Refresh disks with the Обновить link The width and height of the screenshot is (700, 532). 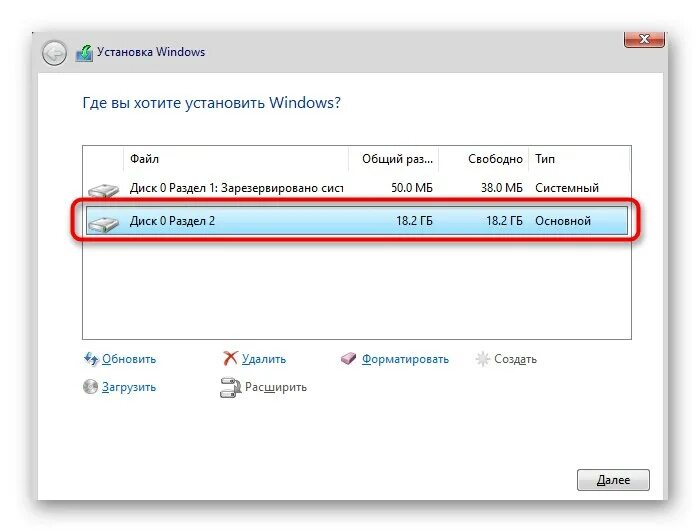tap(129, 359)
